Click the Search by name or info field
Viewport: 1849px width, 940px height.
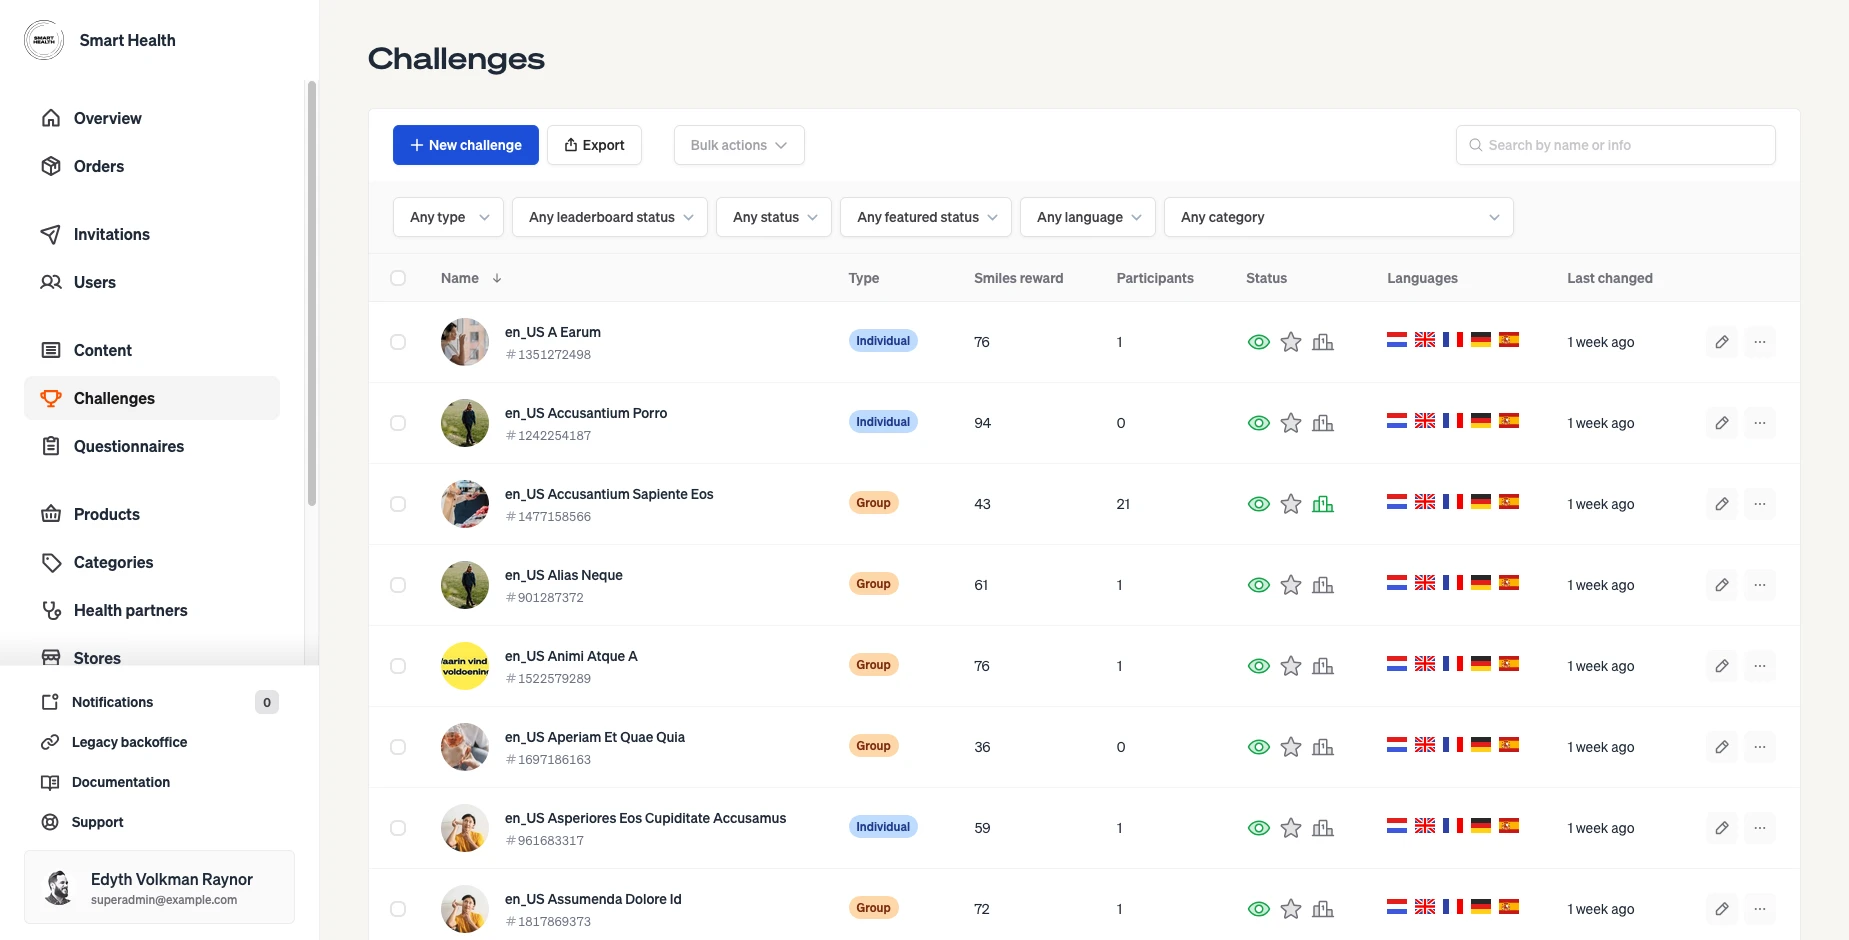(1616, 145)
